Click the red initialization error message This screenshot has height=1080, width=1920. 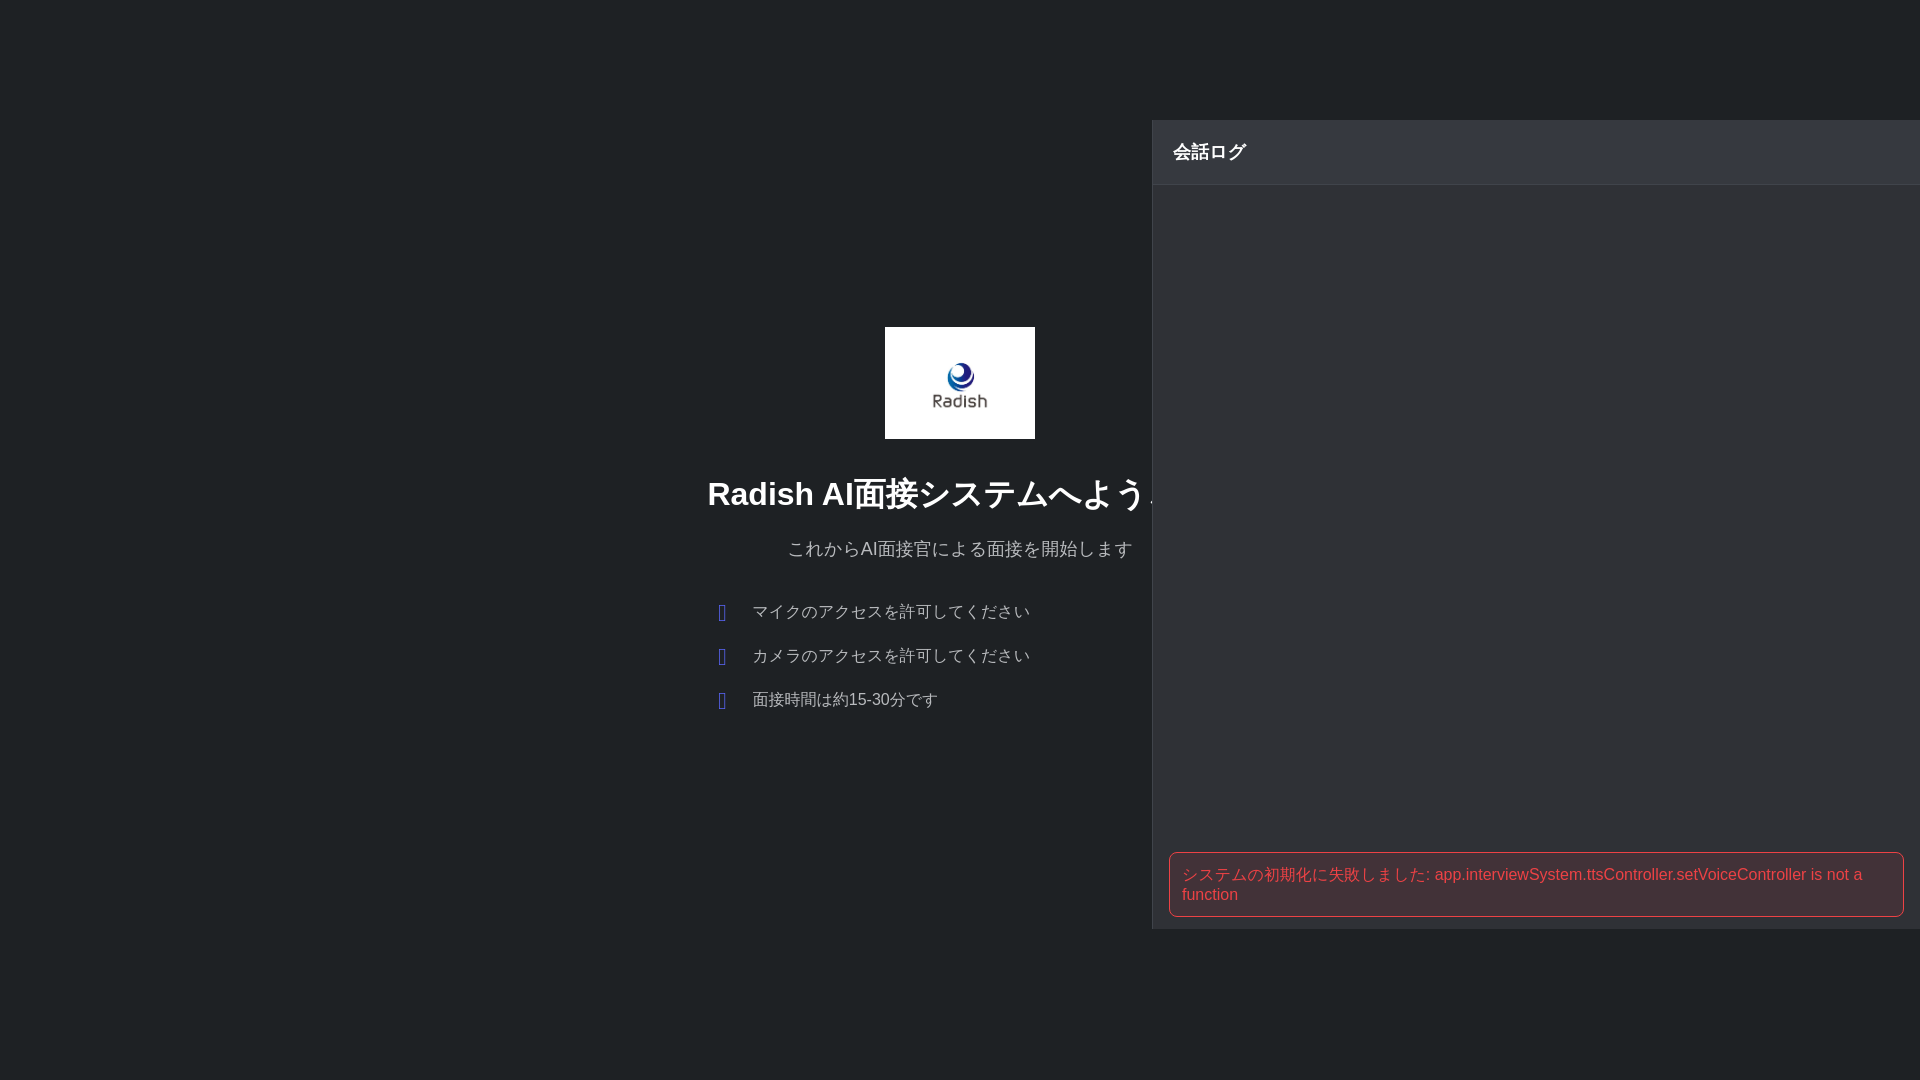point(1536,884)
